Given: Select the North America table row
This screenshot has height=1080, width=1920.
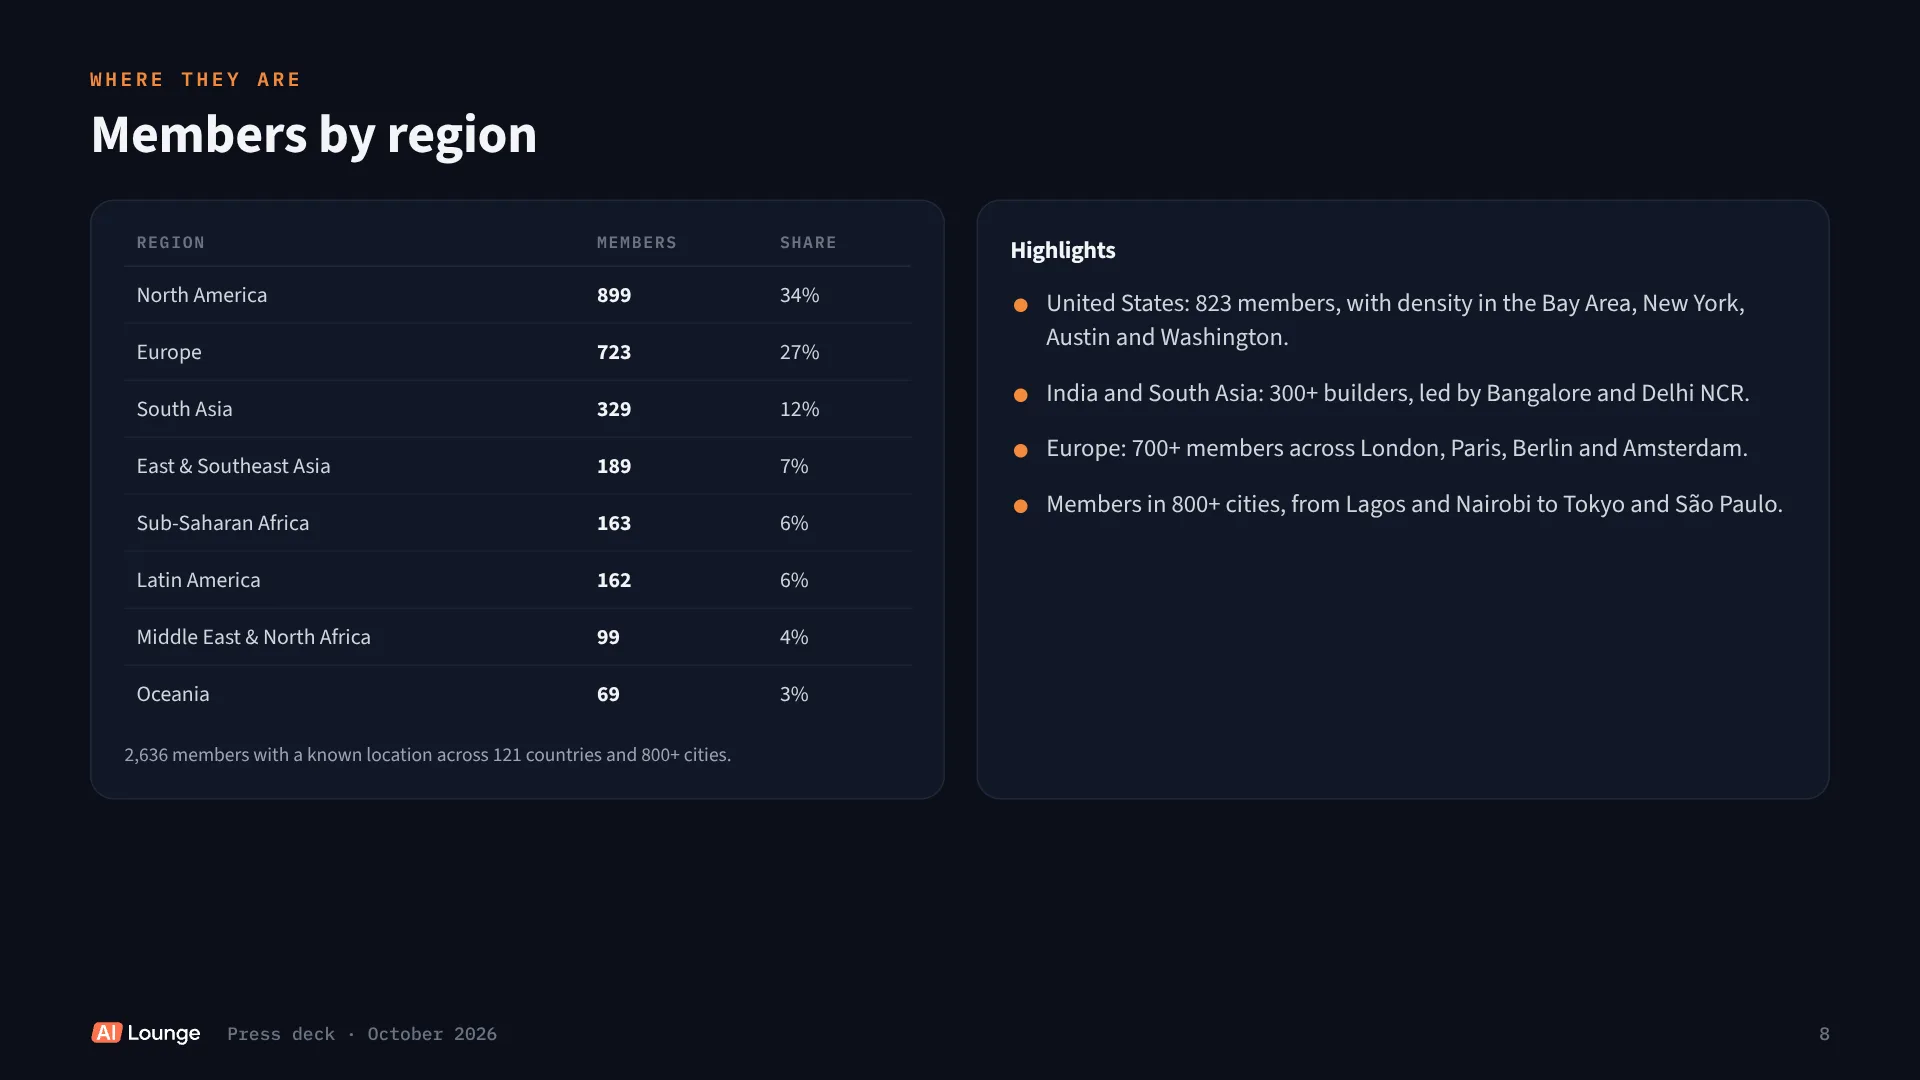Looking at the screenshot, I should tap(517, 295).
